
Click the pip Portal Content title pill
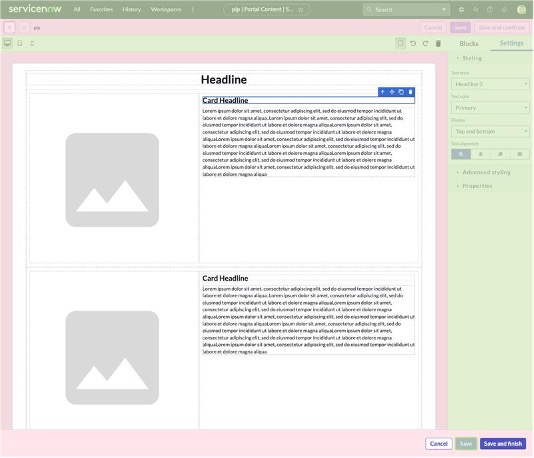pyautogui.click(x=267, y=10)
